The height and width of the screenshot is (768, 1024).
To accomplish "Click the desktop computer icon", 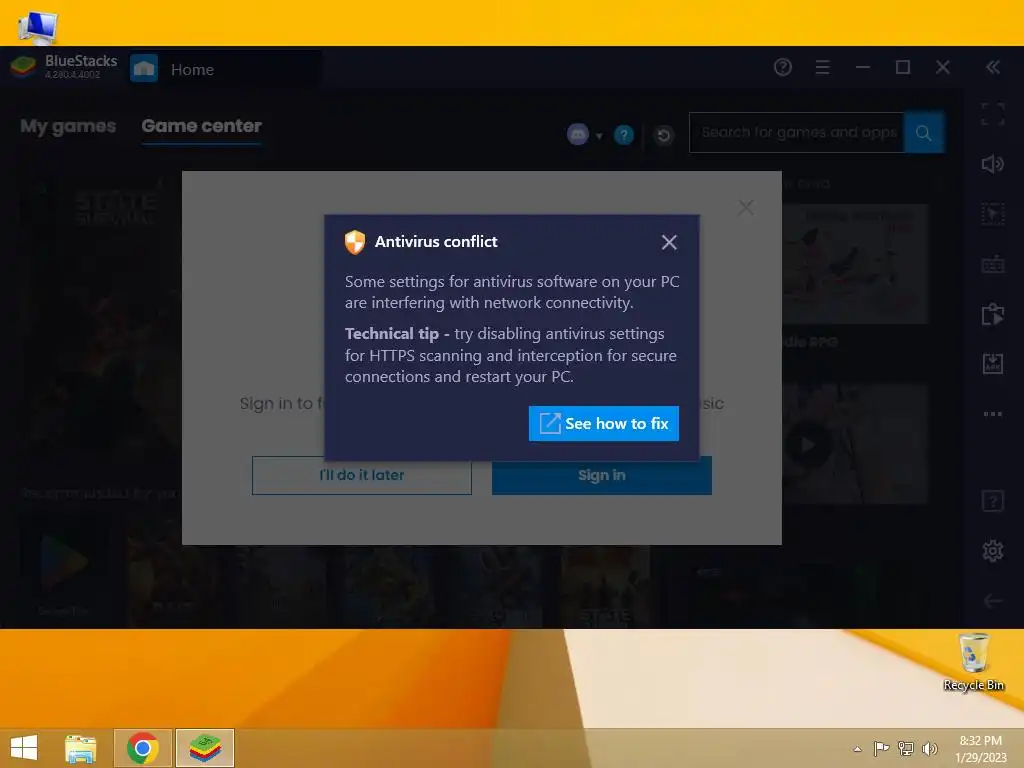I will coord(38,27).
